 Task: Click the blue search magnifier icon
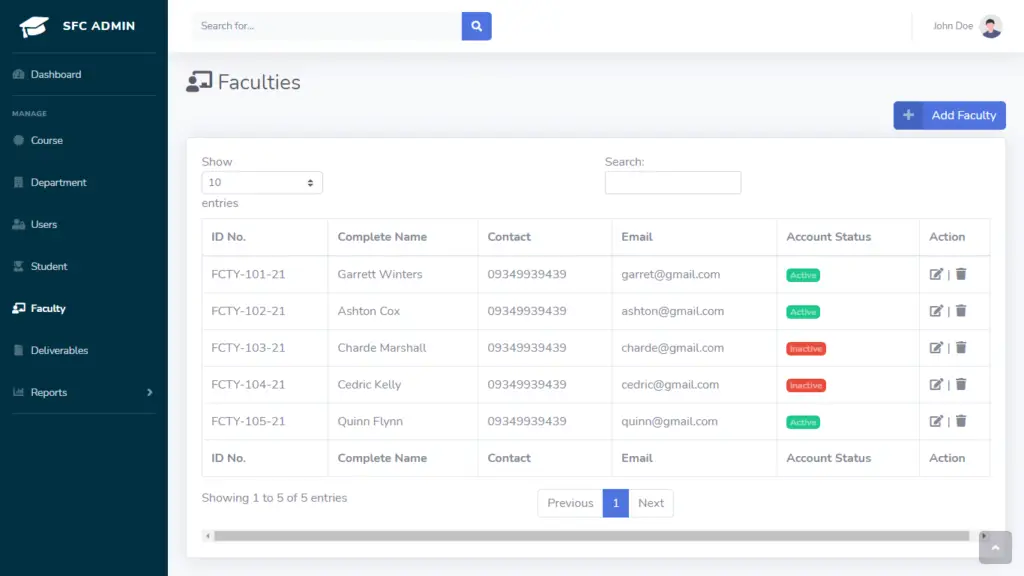click(x=476, y=25)
